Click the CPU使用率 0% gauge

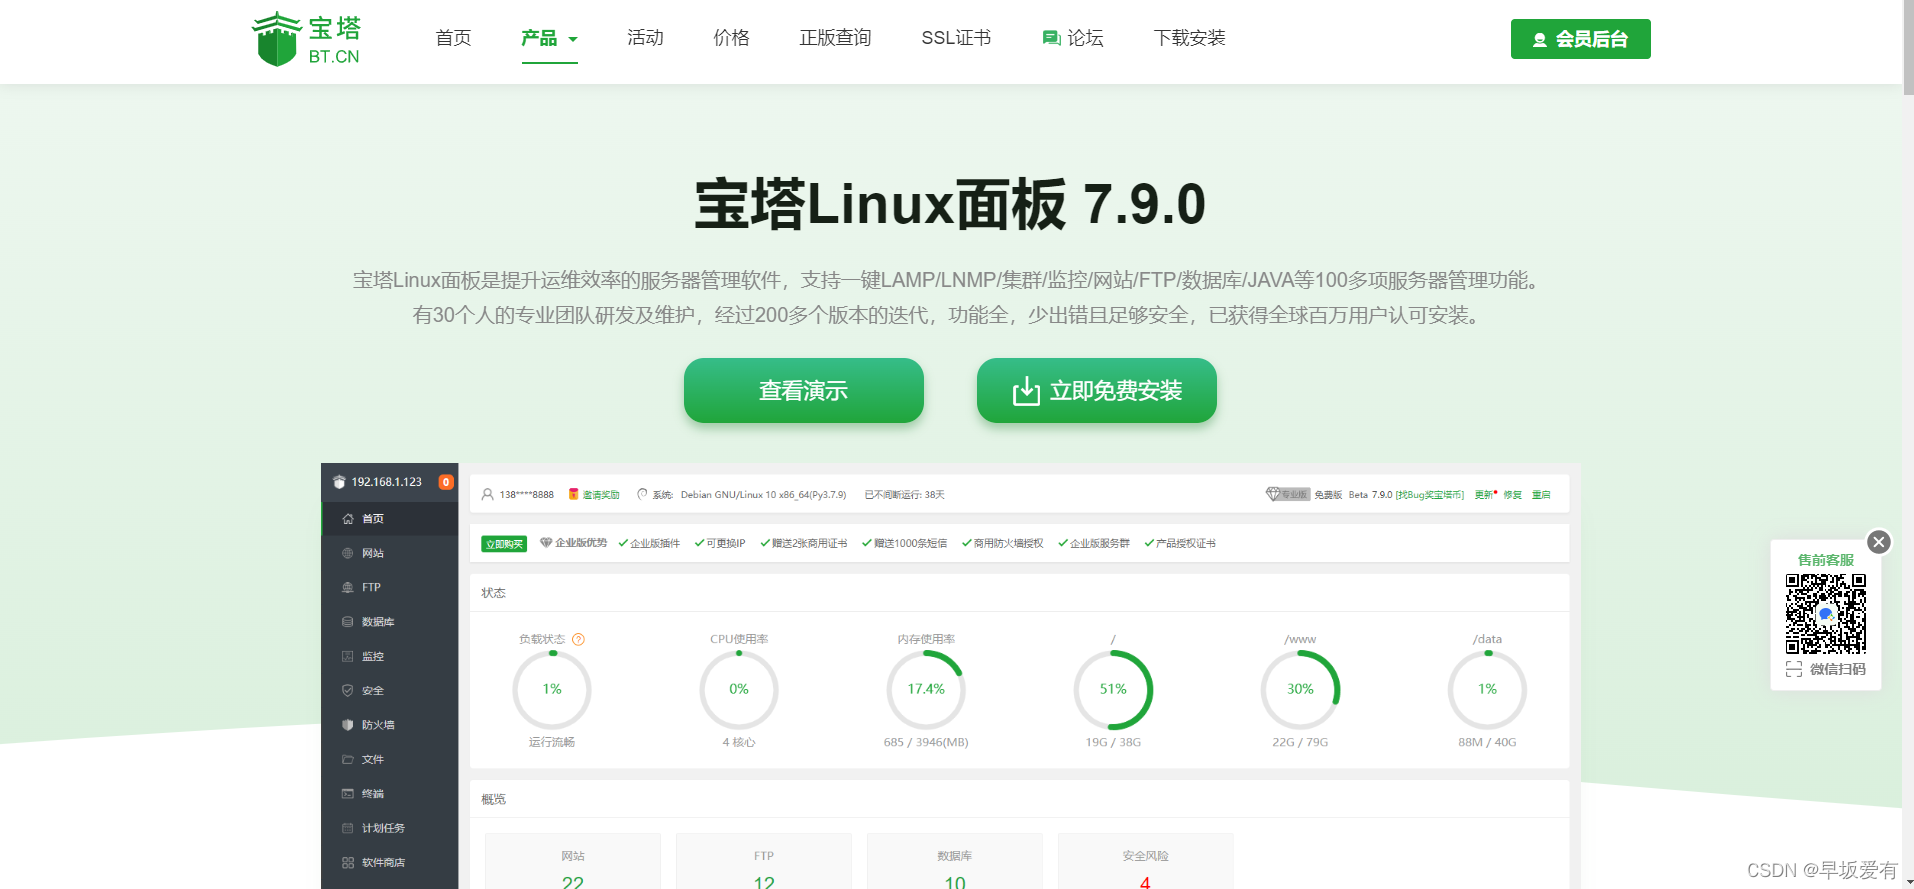tap(739, 690)
